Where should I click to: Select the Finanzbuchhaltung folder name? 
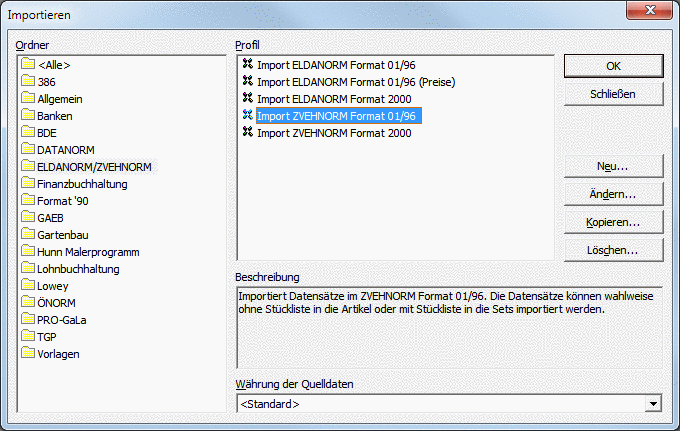pyautogui.click(x=82, y=184)
